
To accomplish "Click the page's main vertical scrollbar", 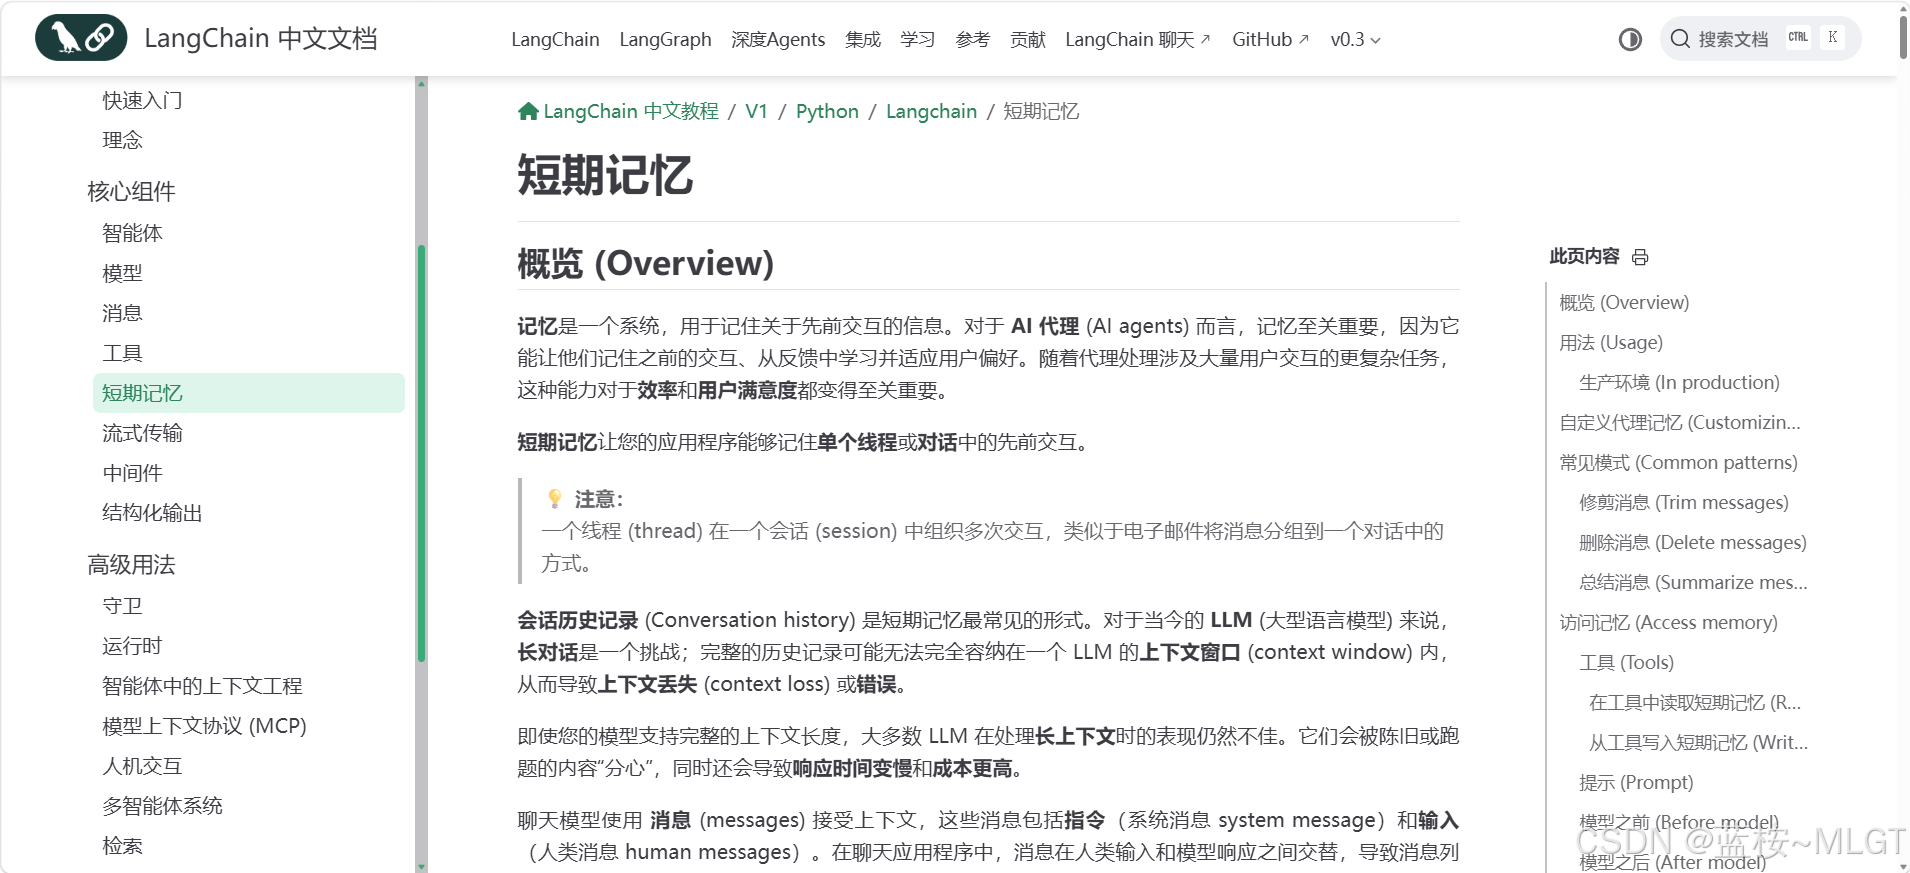I will (x=1903, y=37).
